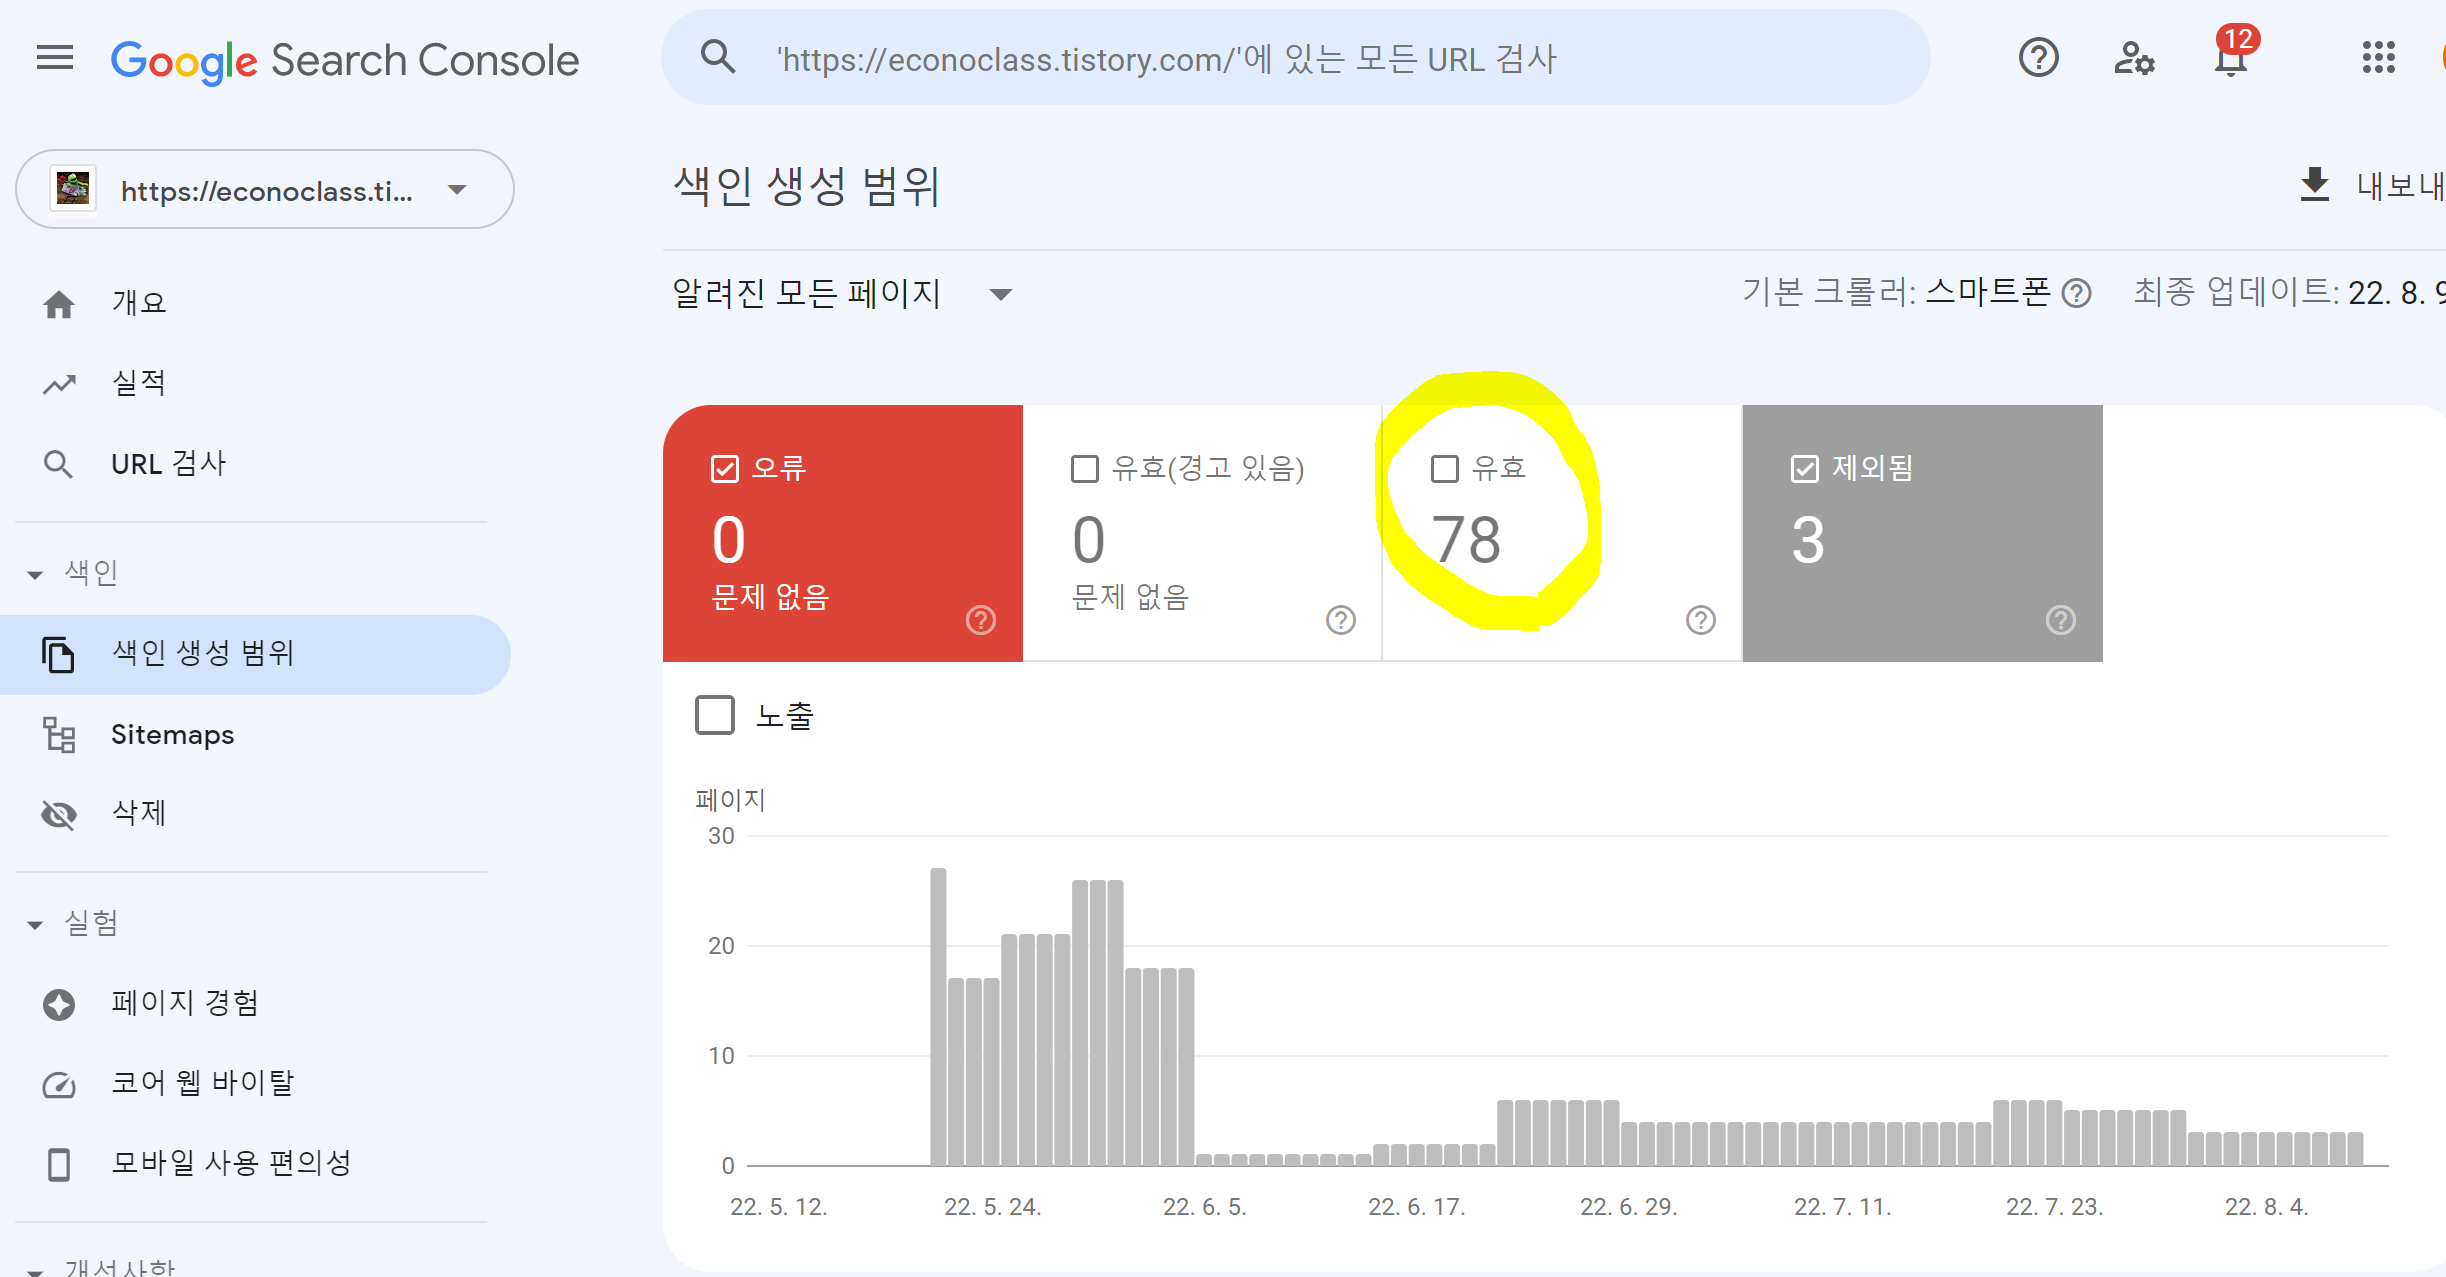
Task: Open 페이지 경험 report
Action: 185,1003
